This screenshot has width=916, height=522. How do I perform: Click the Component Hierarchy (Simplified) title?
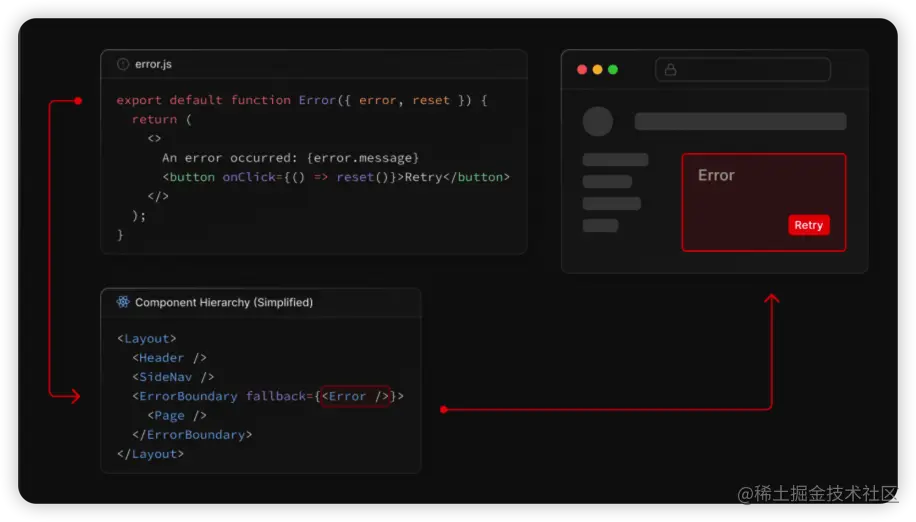224,302
